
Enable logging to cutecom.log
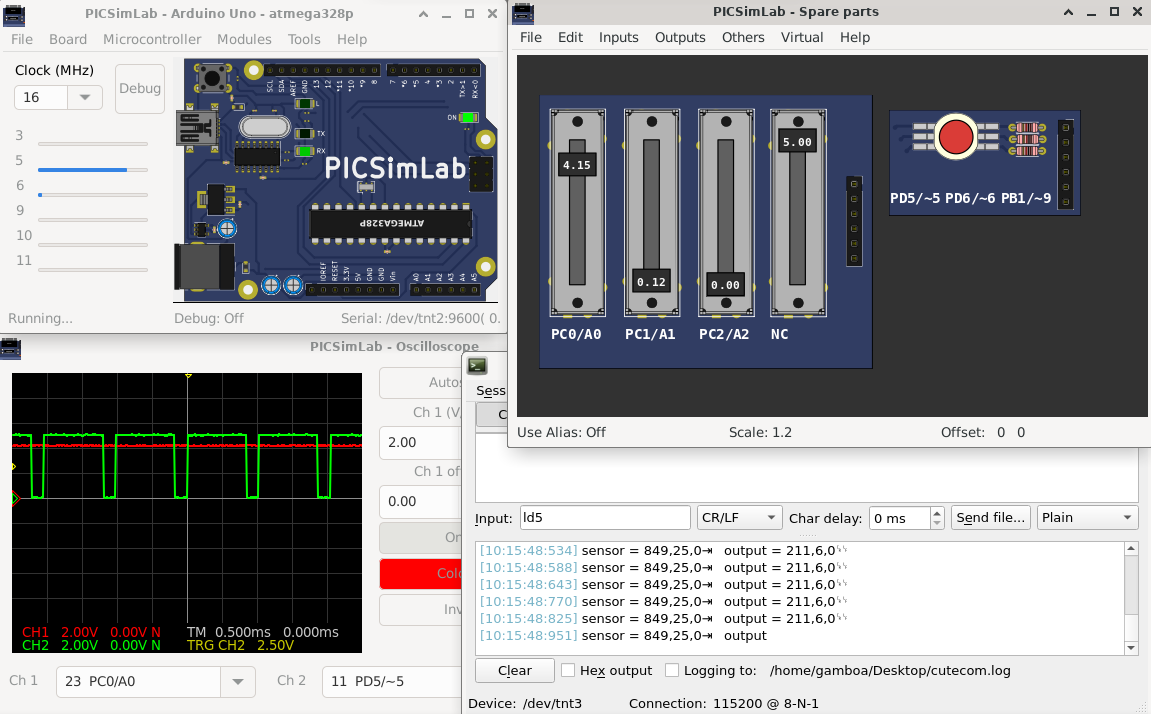click(x=672, y=670)
